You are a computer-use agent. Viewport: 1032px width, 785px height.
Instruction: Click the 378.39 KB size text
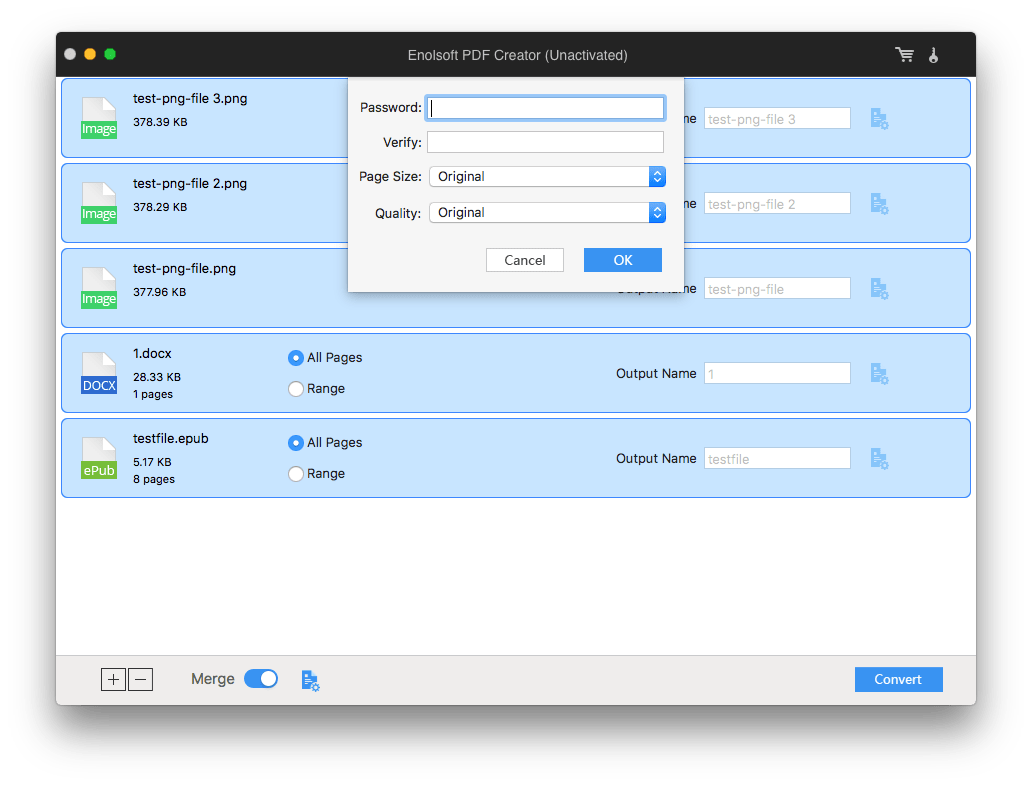click(160, 122)
